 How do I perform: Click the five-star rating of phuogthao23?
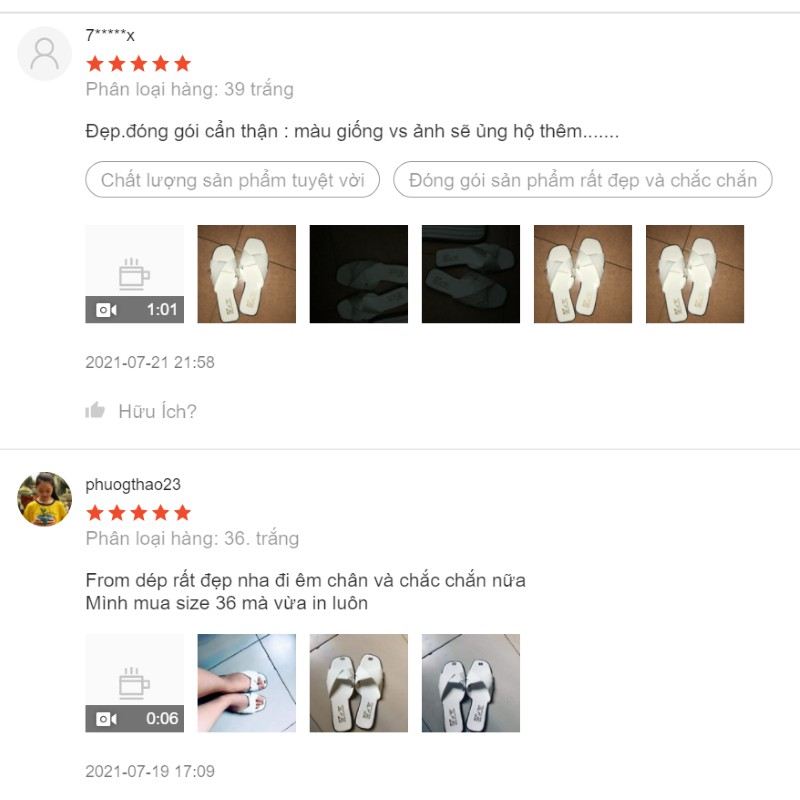(138, 513)
